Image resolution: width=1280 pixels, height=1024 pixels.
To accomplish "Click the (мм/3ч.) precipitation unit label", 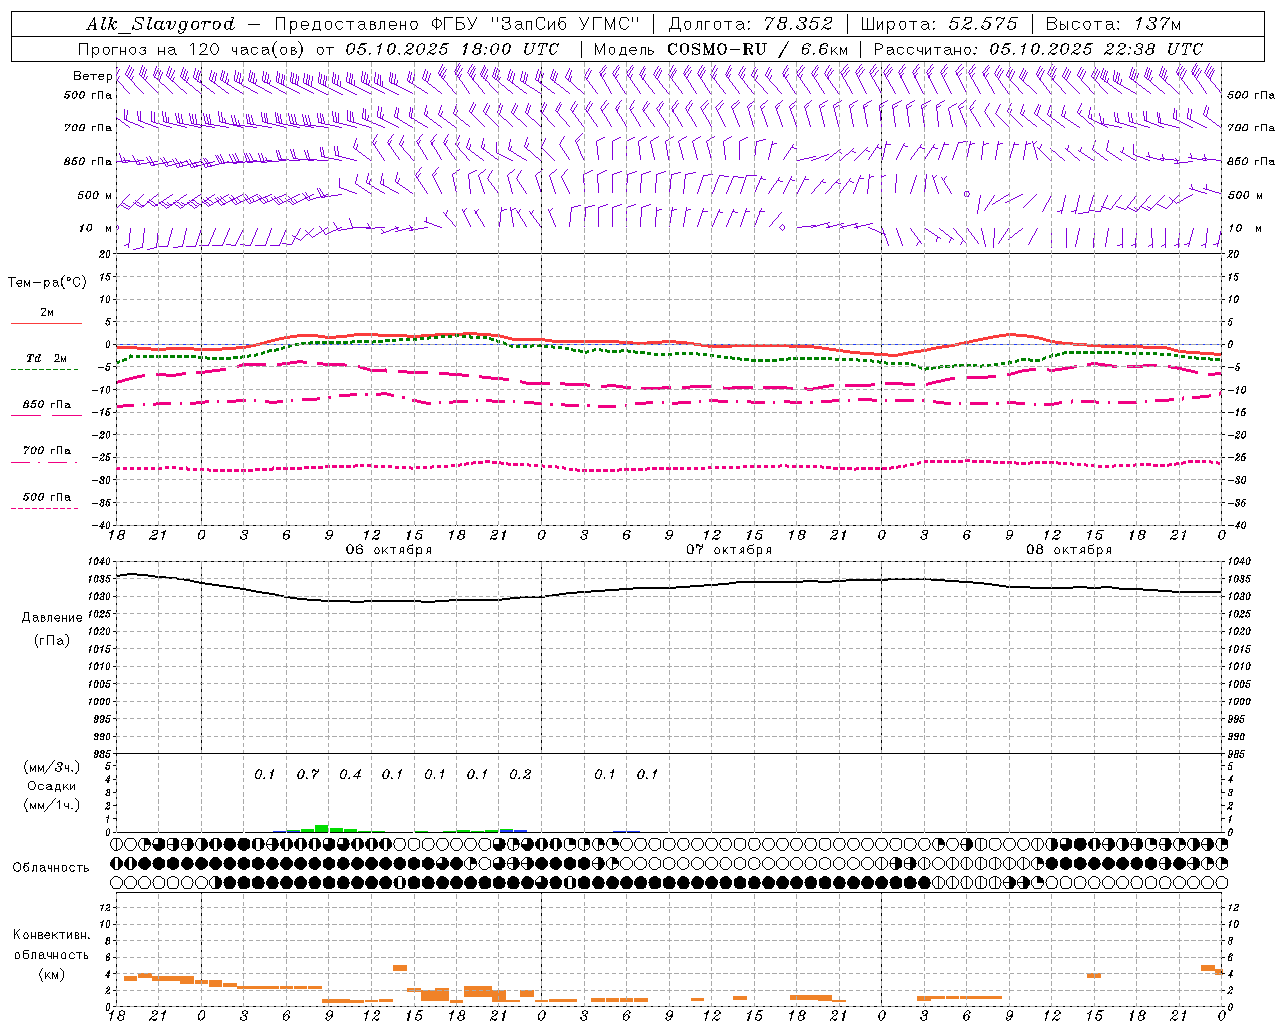I will (52, 767).
